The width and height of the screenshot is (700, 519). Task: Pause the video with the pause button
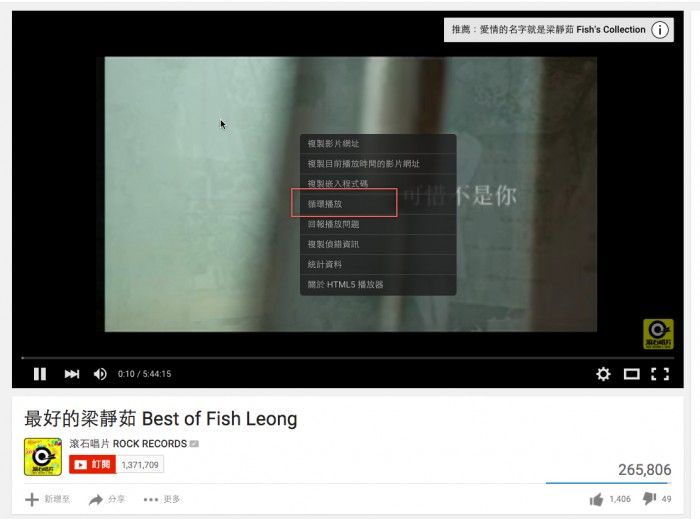[x=40, y=374]
